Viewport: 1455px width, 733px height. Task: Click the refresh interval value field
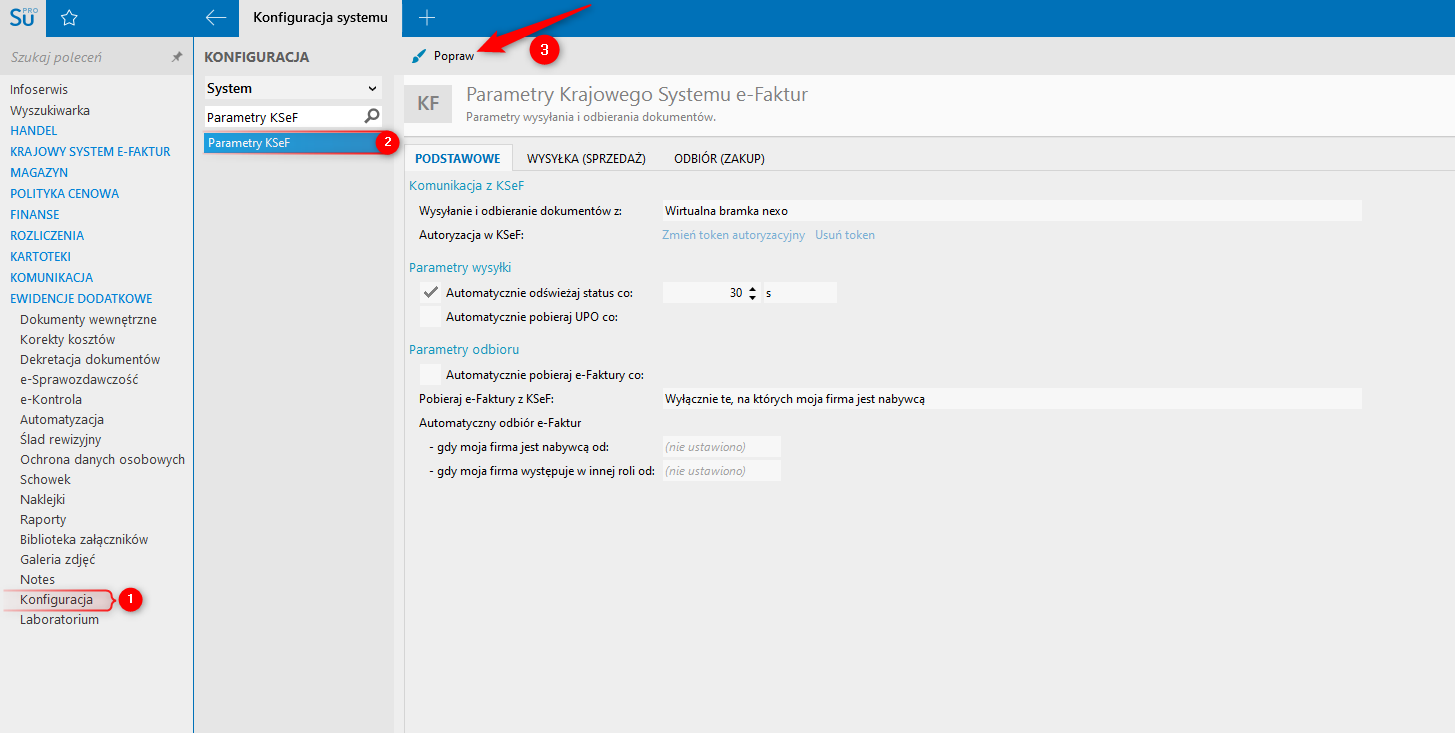coord(704,293)
